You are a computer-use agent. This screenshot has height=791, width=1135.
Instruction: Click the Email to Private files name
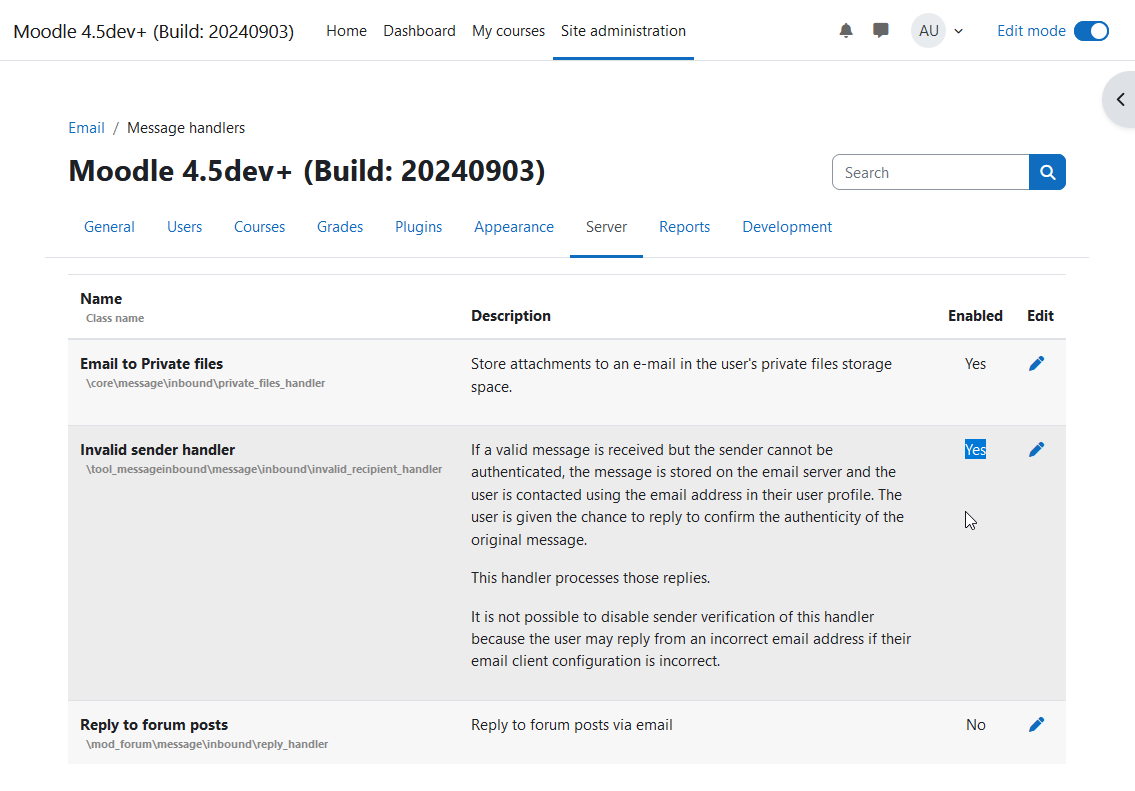coord(151,363)
